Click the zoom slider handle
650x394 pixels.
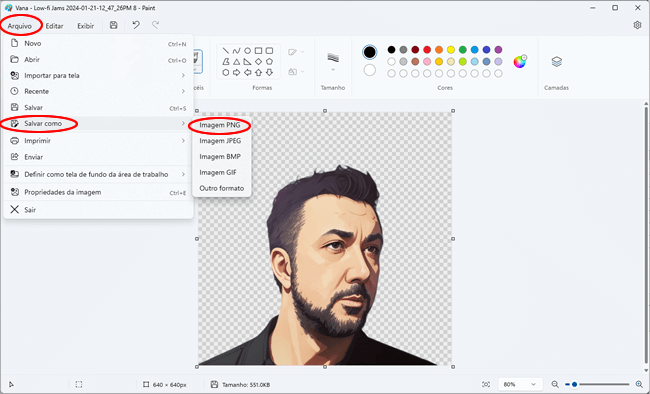pos(574,384)
